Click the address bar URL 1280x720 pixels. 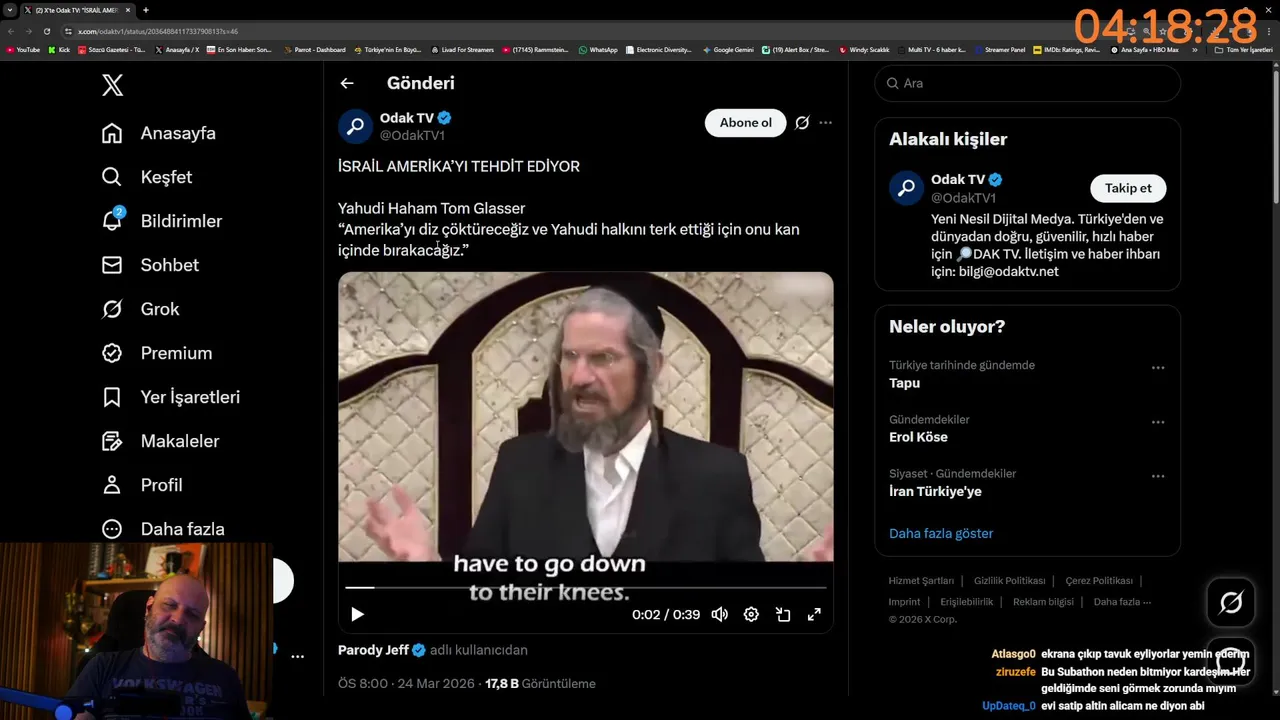(158, 32)
